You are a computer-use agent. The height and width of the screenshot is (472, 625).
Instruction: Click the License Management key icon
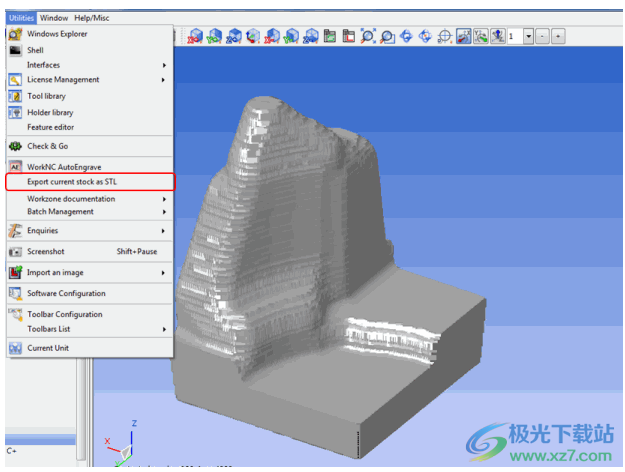[15, 80]
